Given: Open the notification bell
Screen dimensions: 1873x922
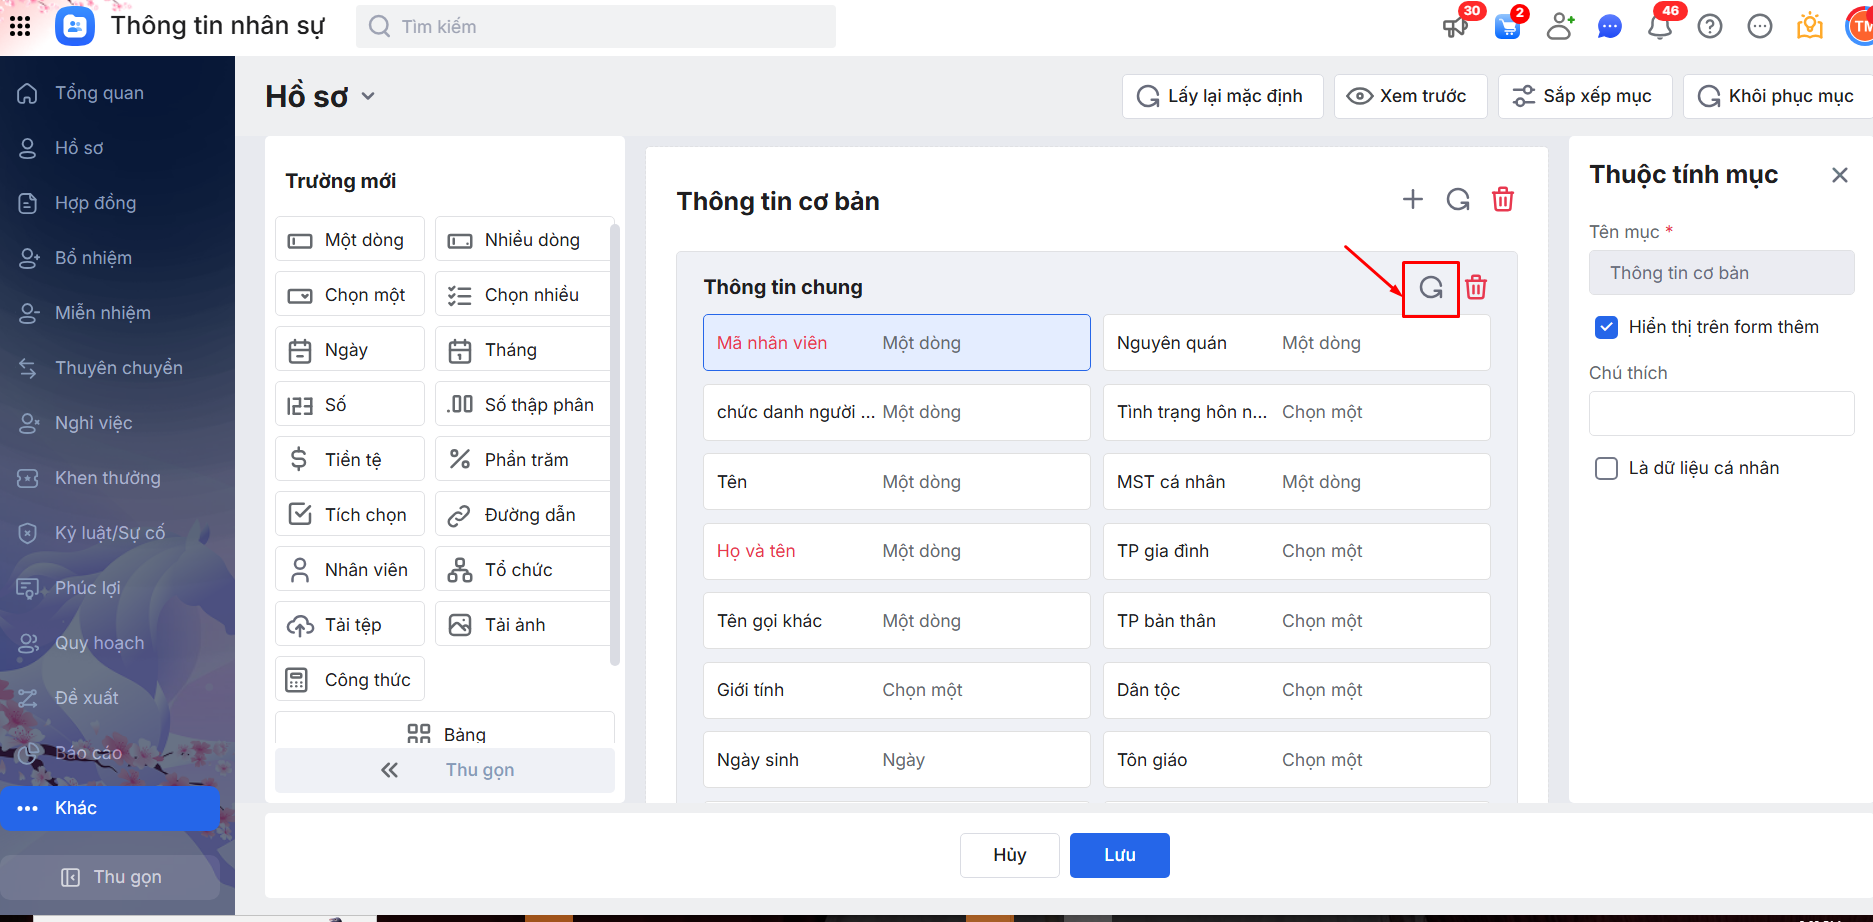Looking at the screenshot, I should click(1660, 27).
